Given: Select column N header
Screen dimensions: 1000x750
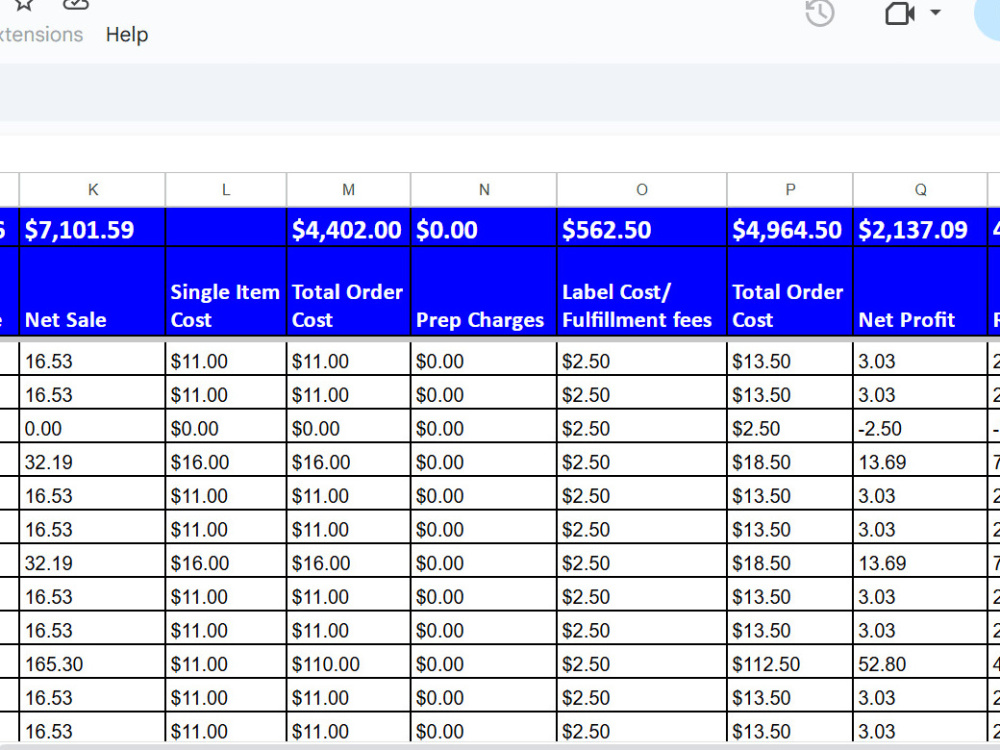Looking at the screenshot, I should (484, 190).
